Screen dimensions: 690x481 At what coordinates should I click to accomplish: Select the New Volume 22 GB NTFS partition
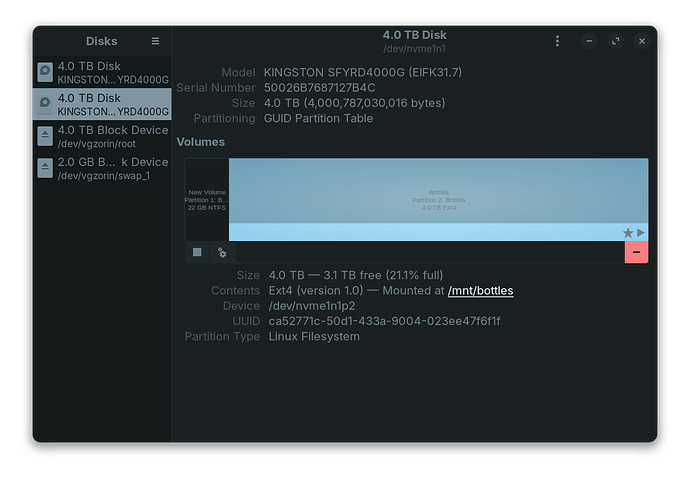(x=207, y=199)
